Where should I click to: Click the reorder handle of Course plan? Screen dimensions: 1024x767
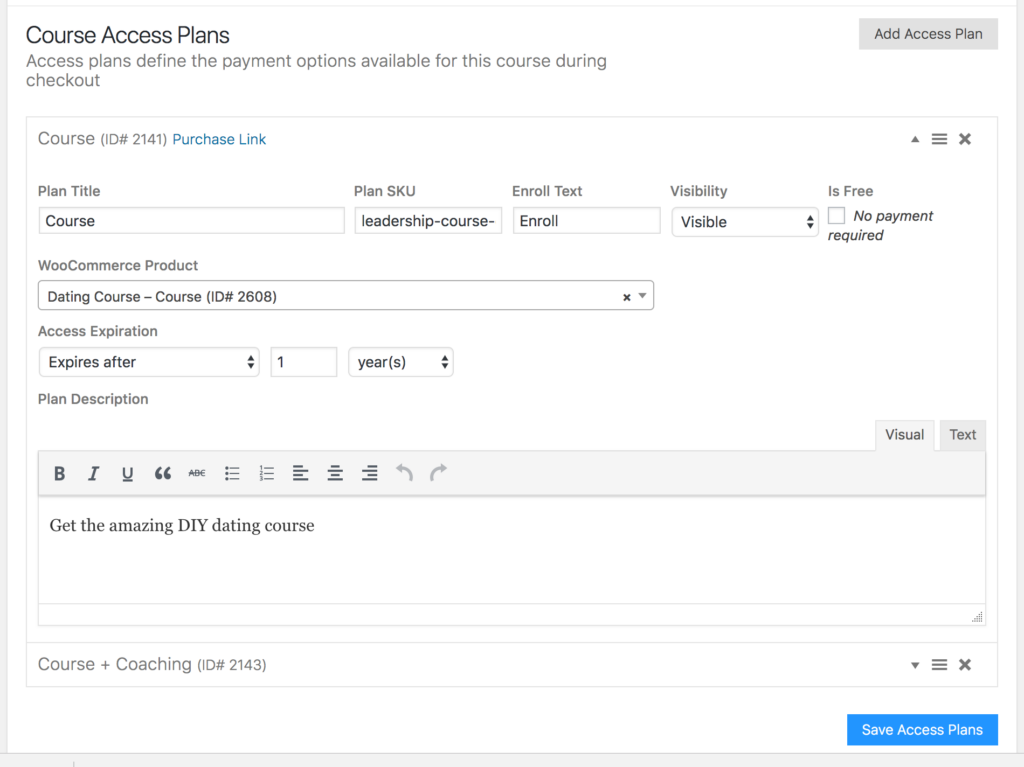pos(939,139)
